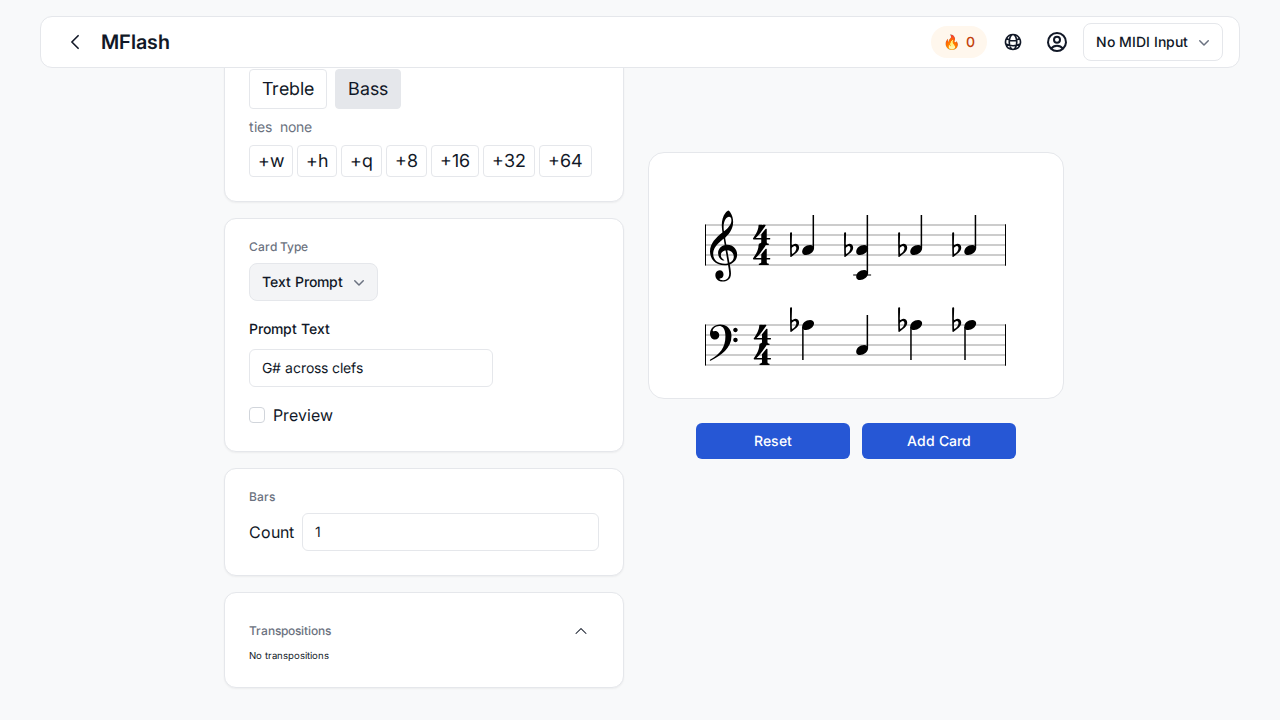Open the Text Prompt card type dropdown

click(x=313, y=282)
